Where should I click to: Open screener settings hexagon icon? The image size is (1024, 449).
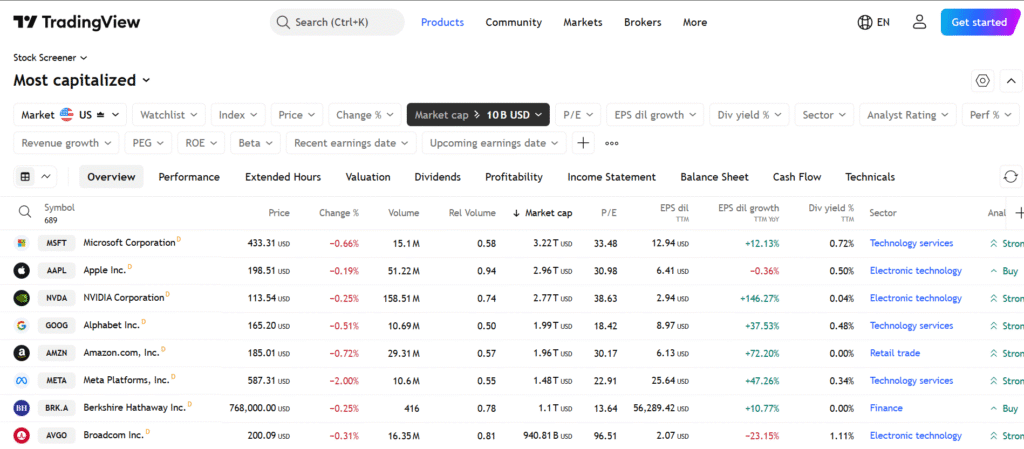(x=983, y=81)
